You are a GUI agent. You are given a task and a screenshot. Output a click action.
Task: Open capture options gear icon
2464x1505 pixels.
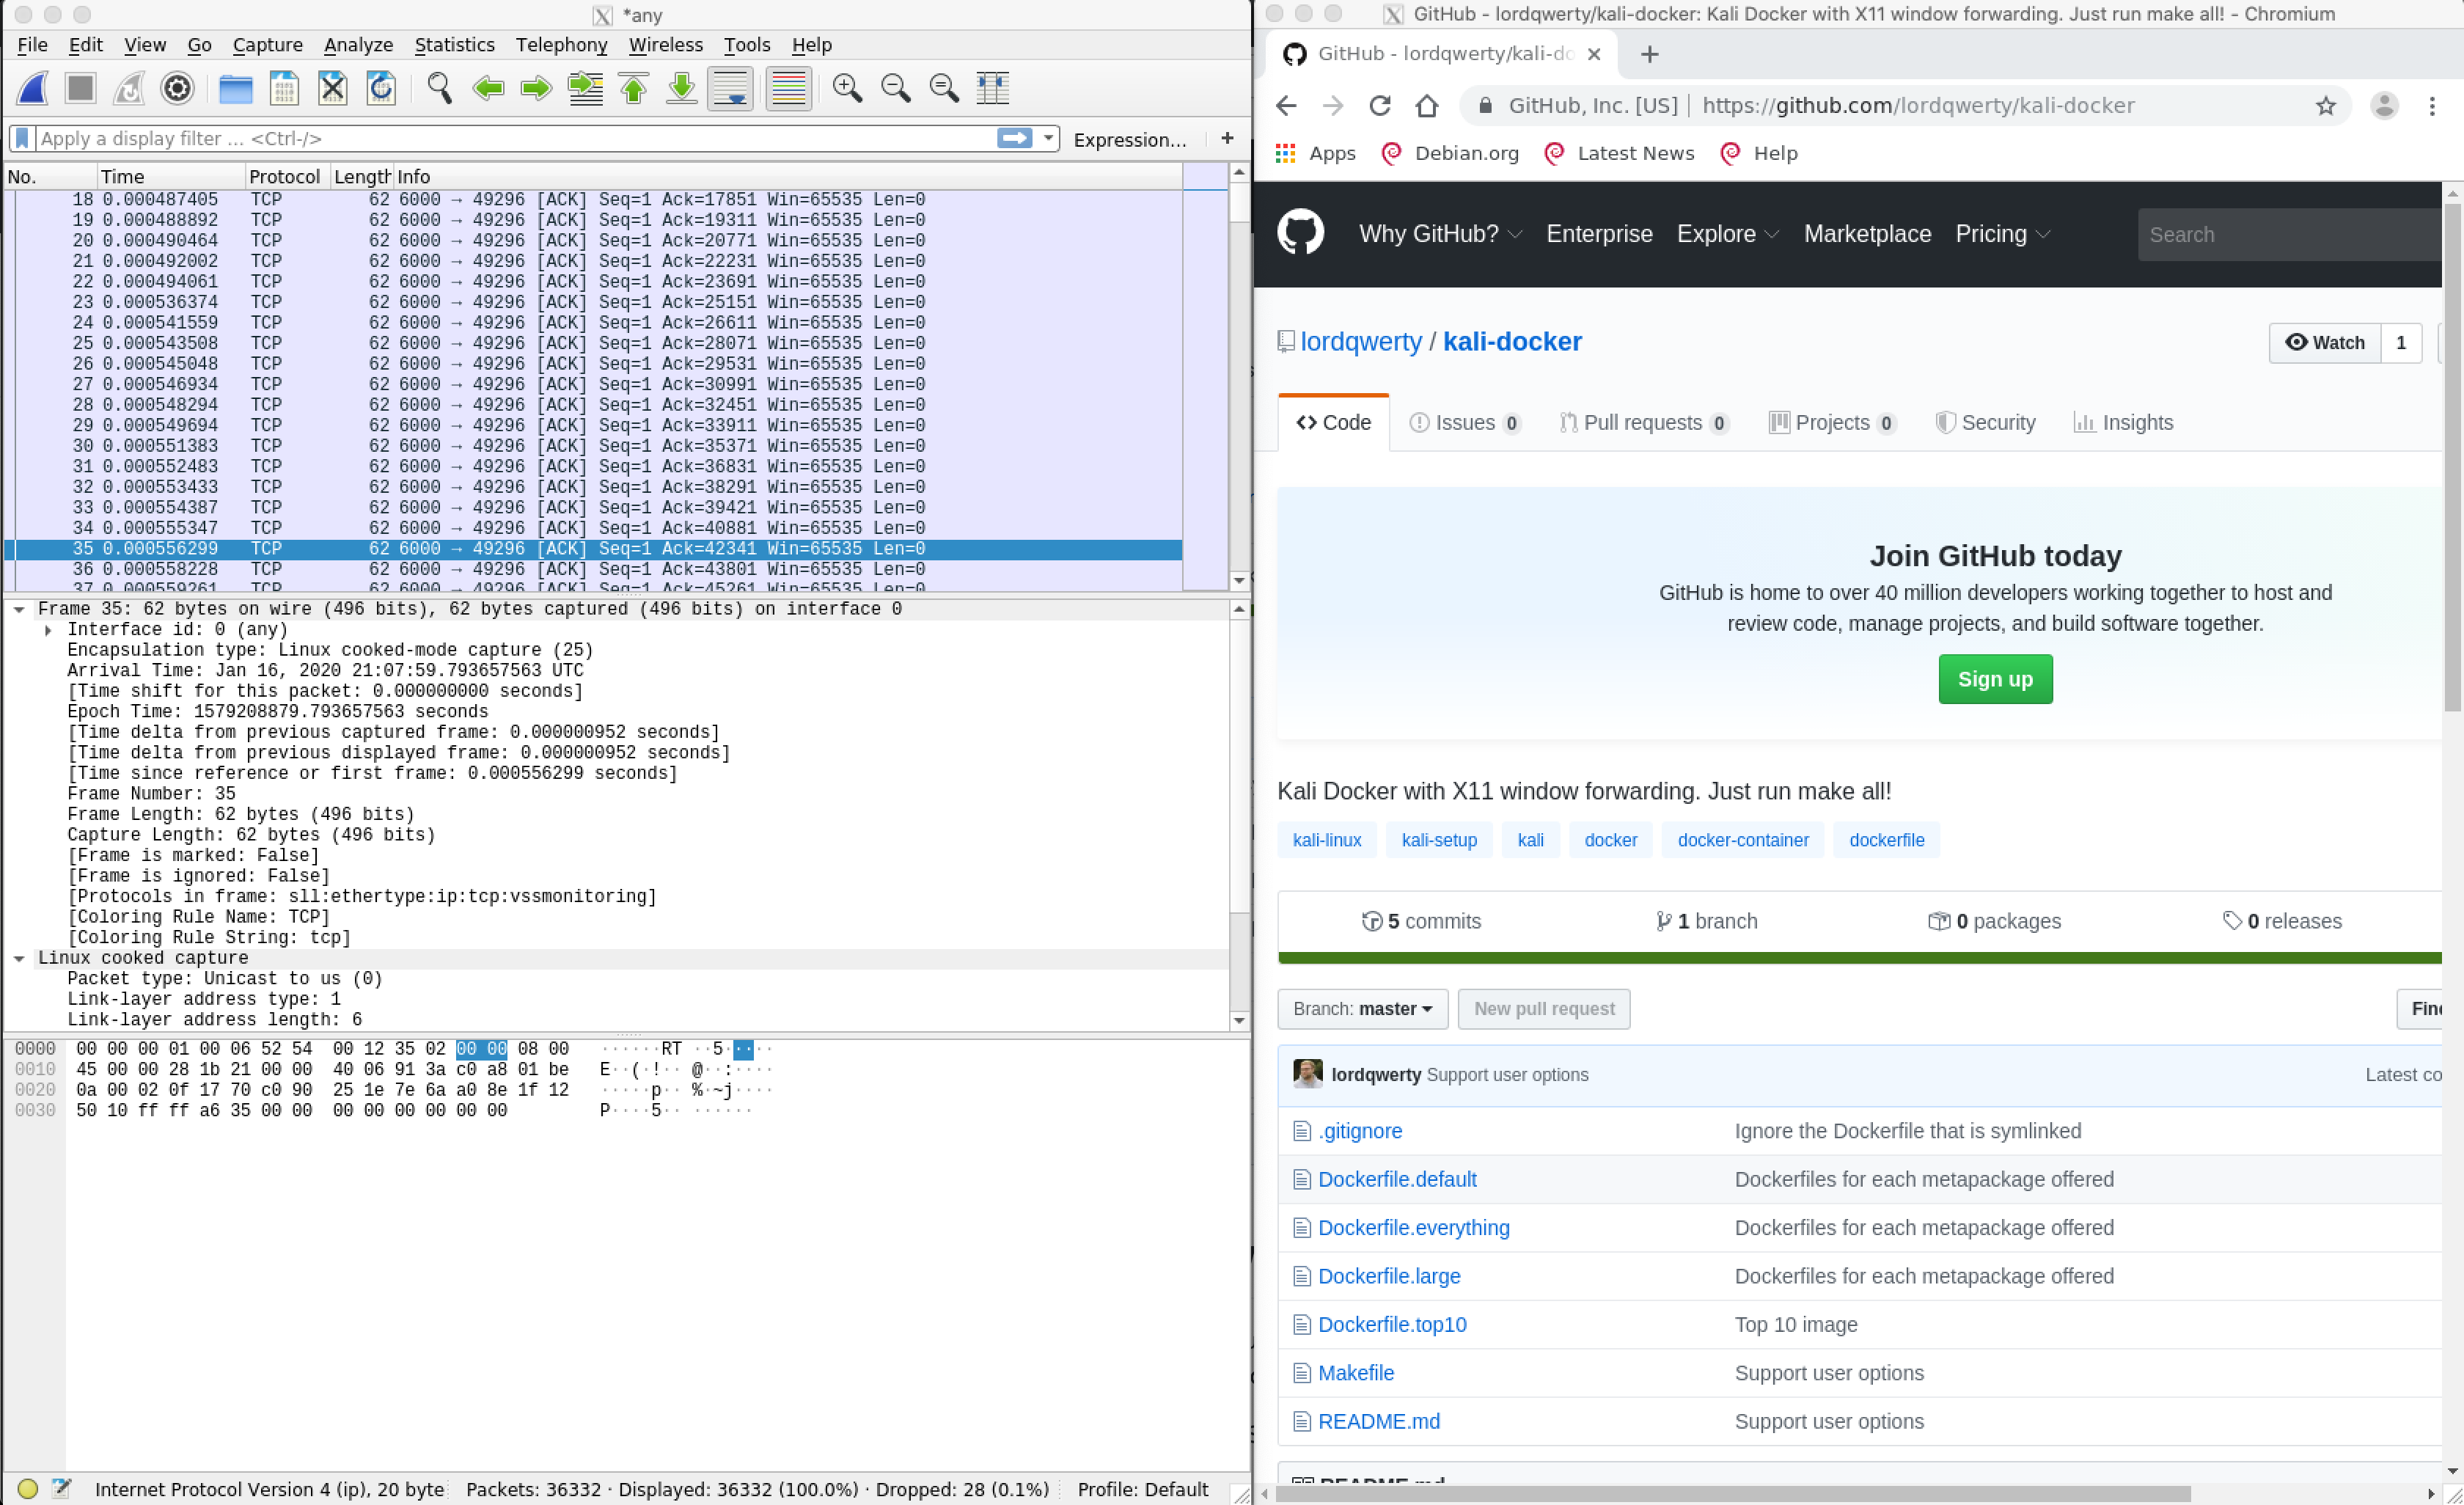pos(177,89)
